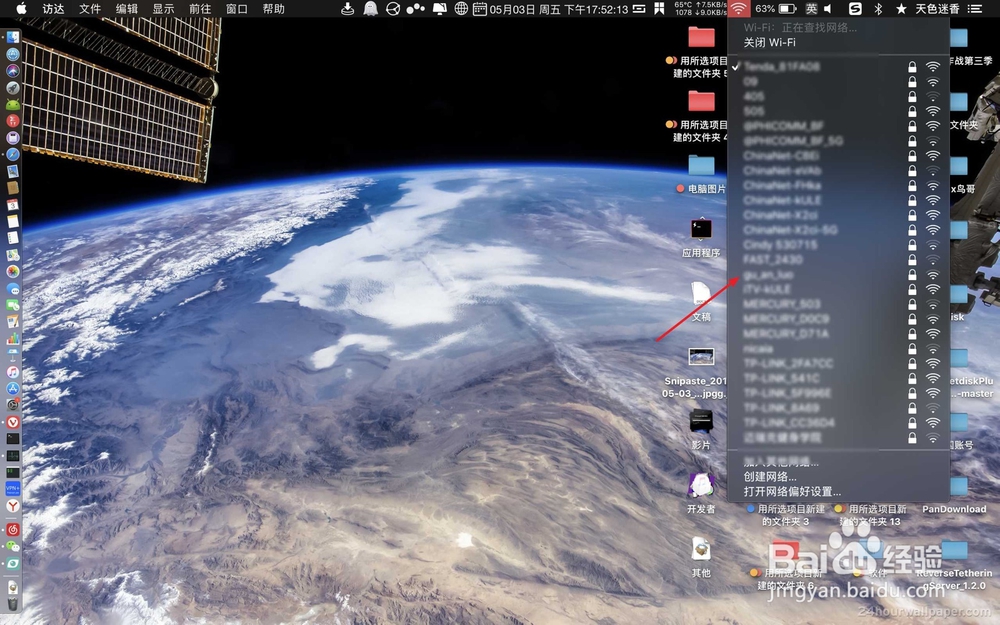Choose the TP-LINK_2FA7CC network

pyautogui.click(x=838, y=363)
